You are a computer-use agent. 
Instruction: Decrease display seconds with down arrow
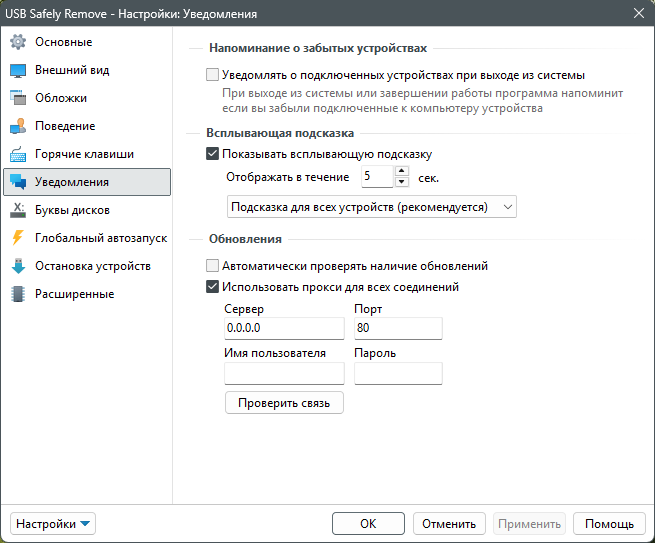tap(401, 182)
